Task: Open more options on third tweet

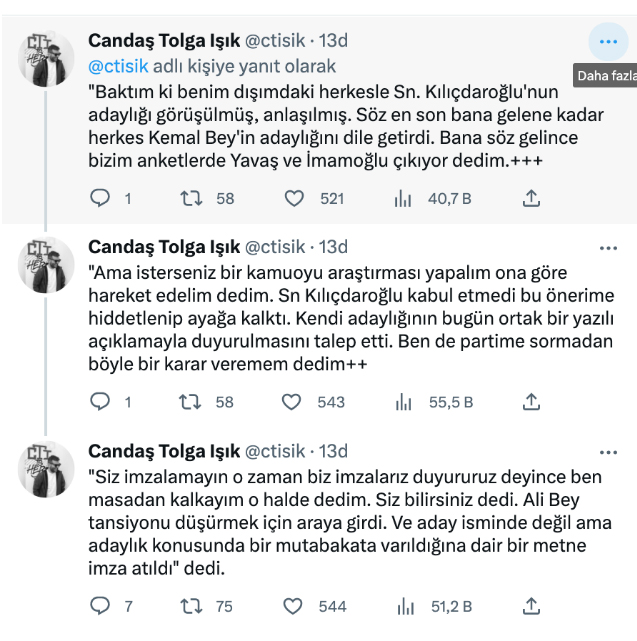Action: click(x=608, y=450)
